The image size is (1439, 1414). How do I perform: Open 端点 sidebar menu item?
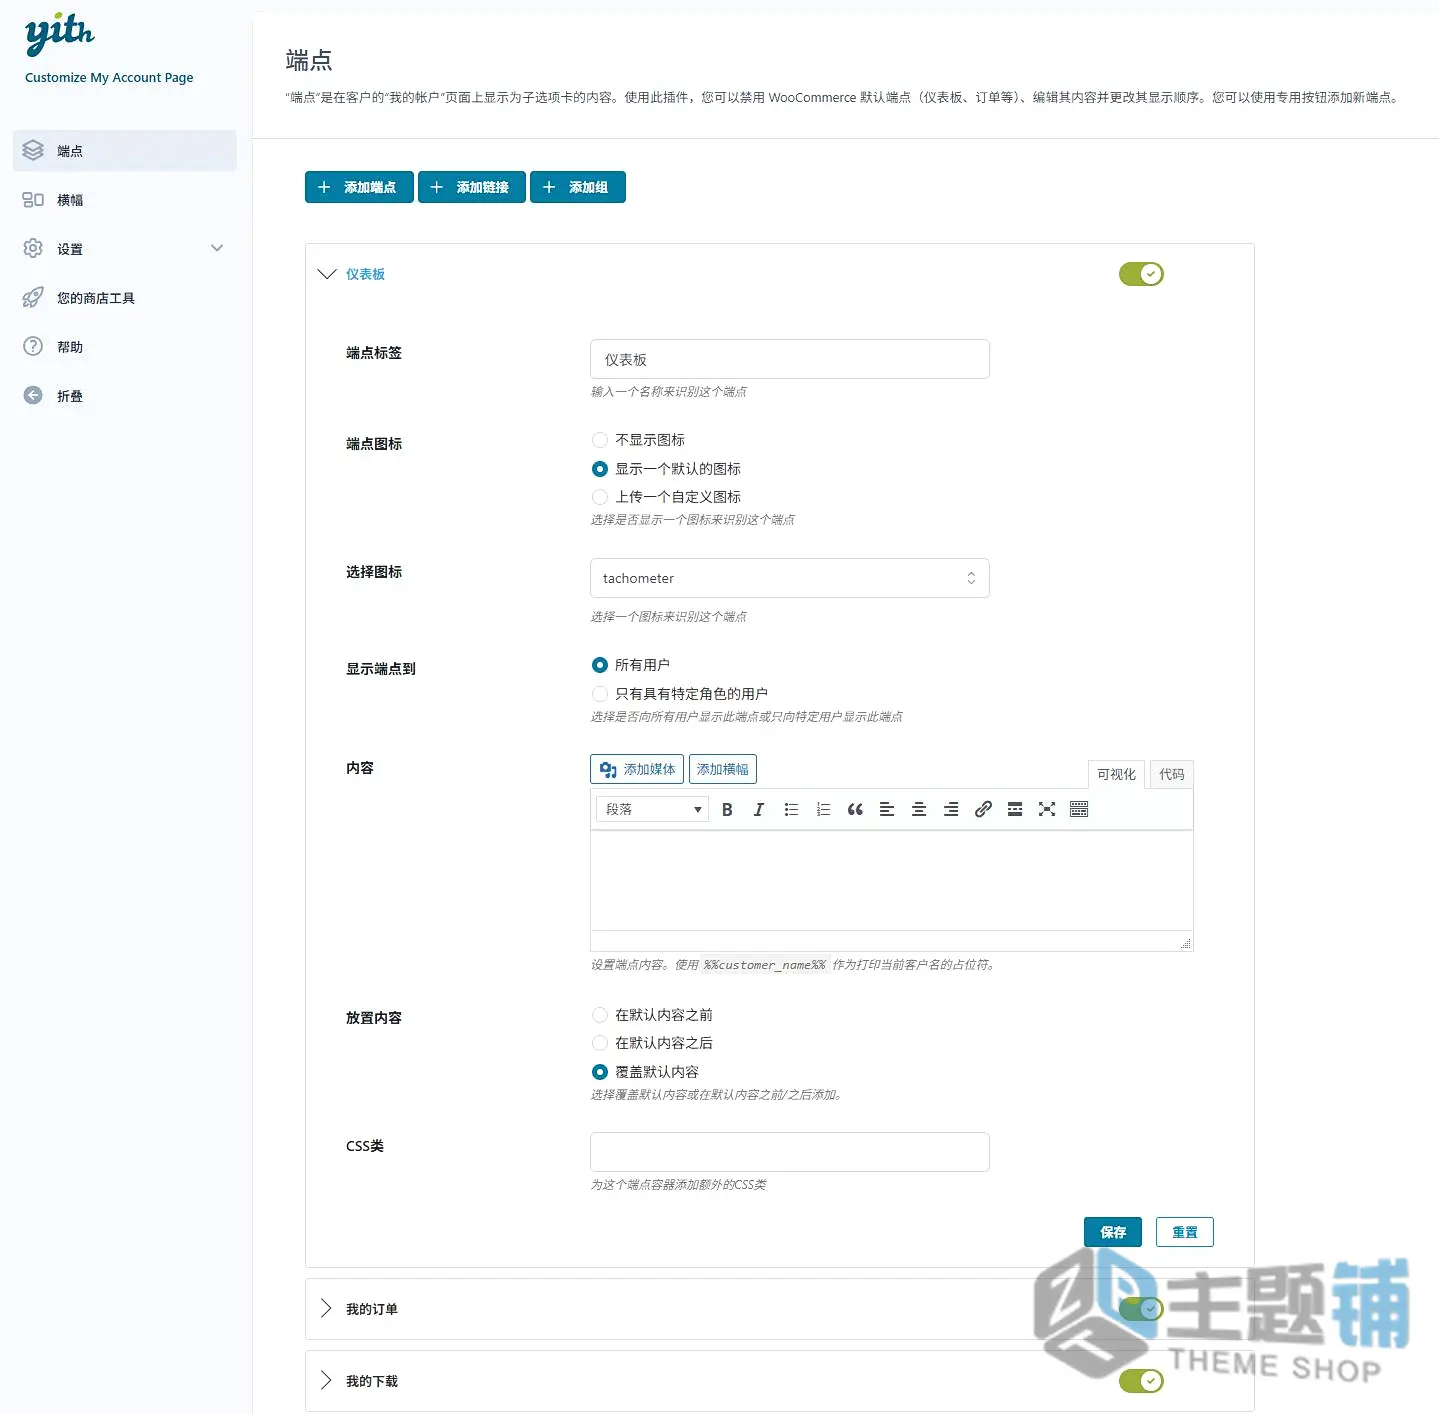click(x=125, y=150)
